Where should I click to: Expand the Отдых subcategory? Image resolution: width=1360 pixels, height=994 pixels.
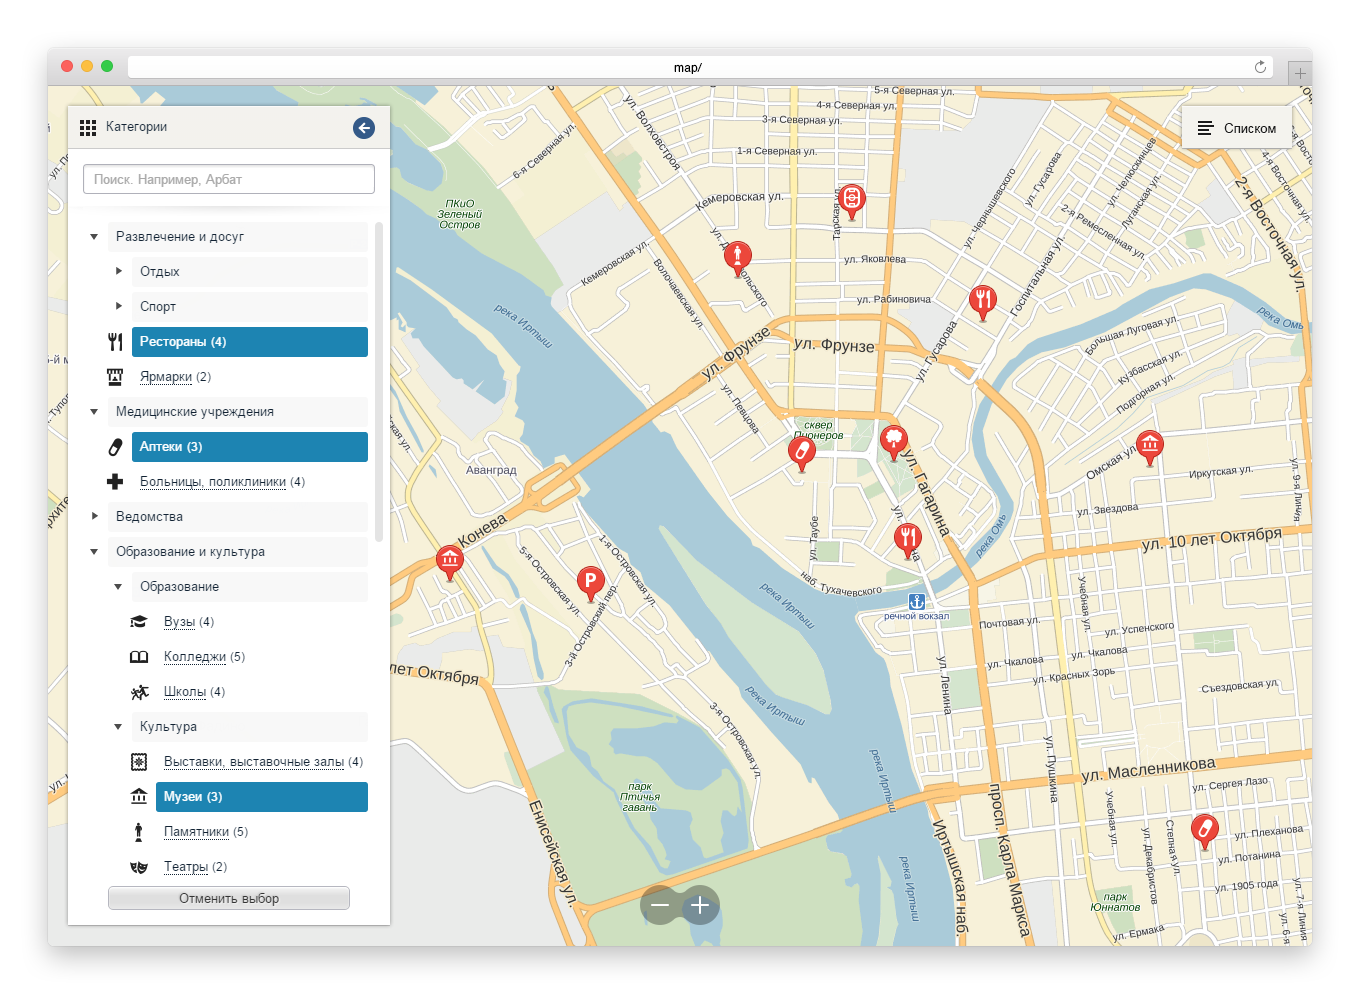(118, 271)
